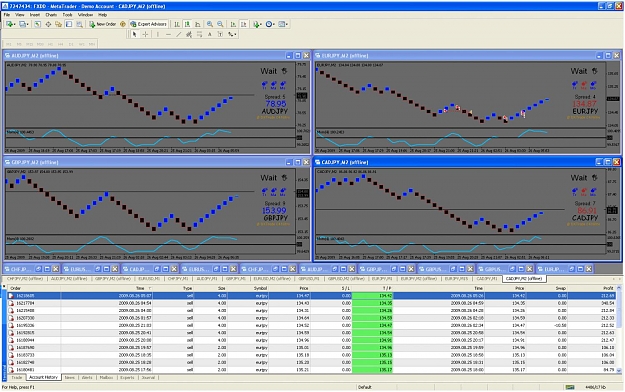Select the Horizontal Line tool
Image resolution: width=625 pixels, height=392 pixels.
click(x=168, y=34)
